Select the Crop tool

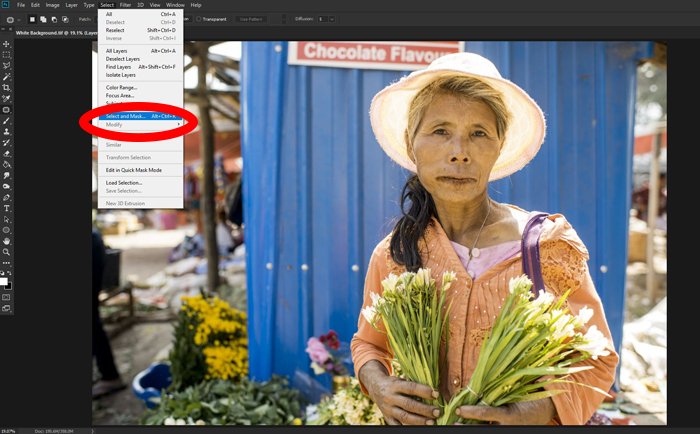[6, 87]
